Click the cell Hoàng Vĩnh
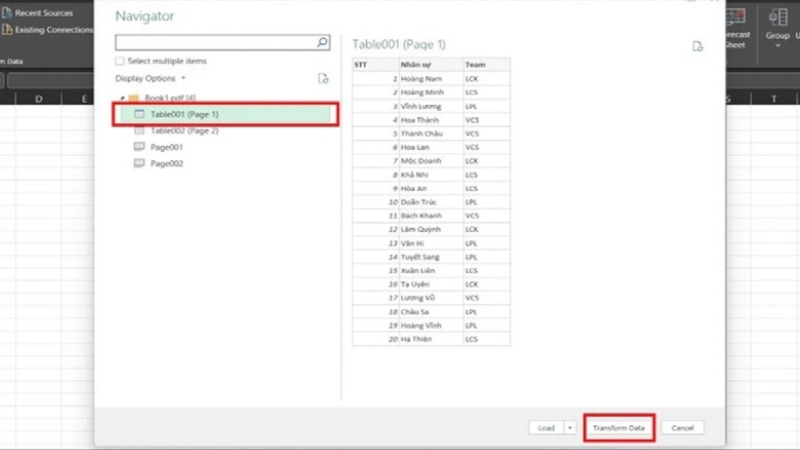The width and height of the screenshot is (800, 450). (x=431, y=326)
